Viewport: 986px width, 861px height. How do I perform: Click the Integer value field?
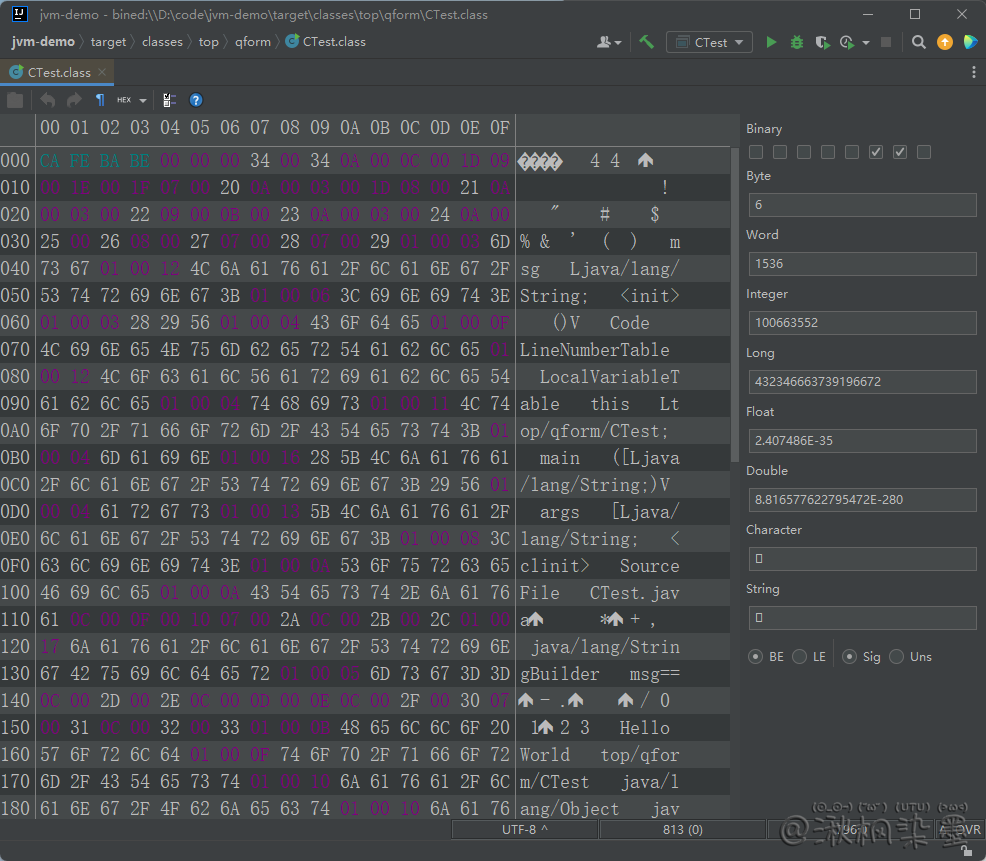coord(862,323)
